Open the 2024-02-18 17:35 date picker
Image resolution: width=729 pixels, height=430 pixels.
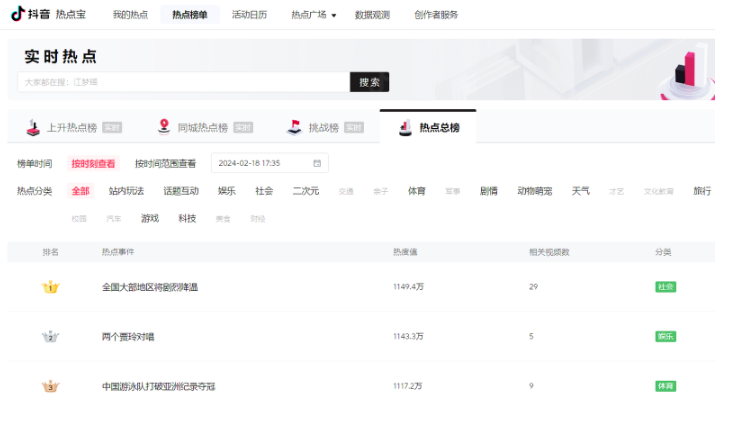tap(263, 163)
